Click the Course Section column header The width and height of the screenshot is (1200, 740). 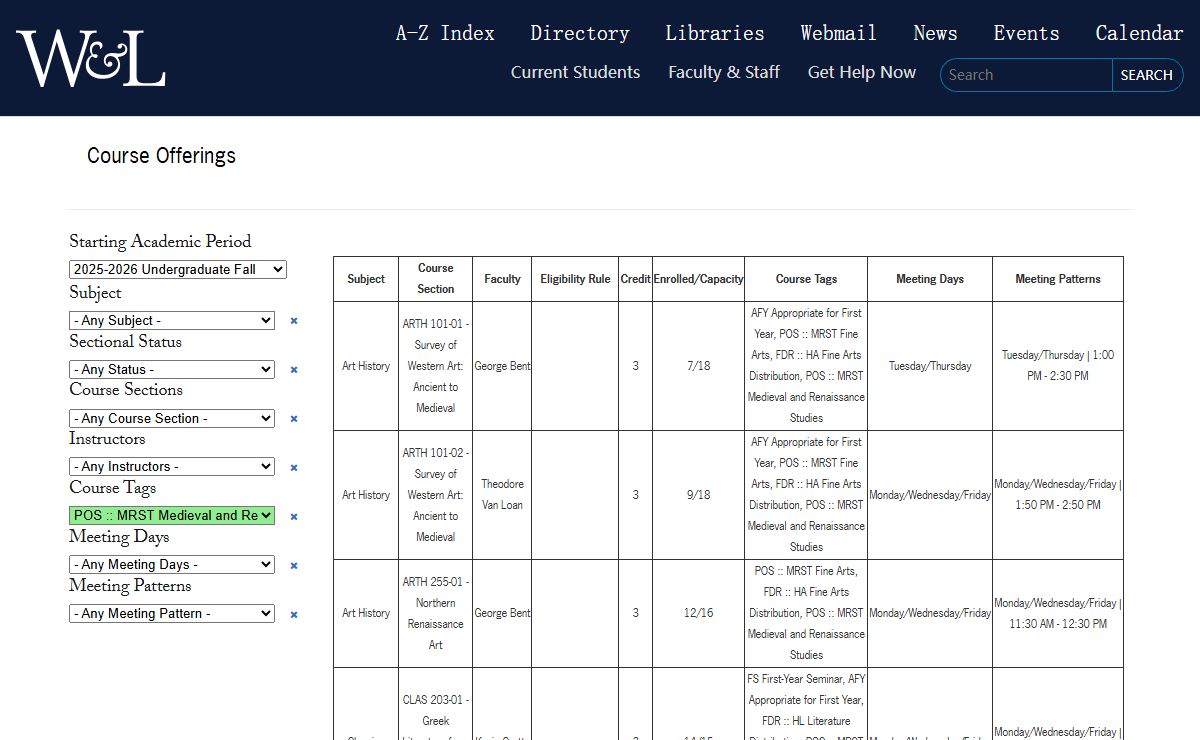tap(436, 279)
